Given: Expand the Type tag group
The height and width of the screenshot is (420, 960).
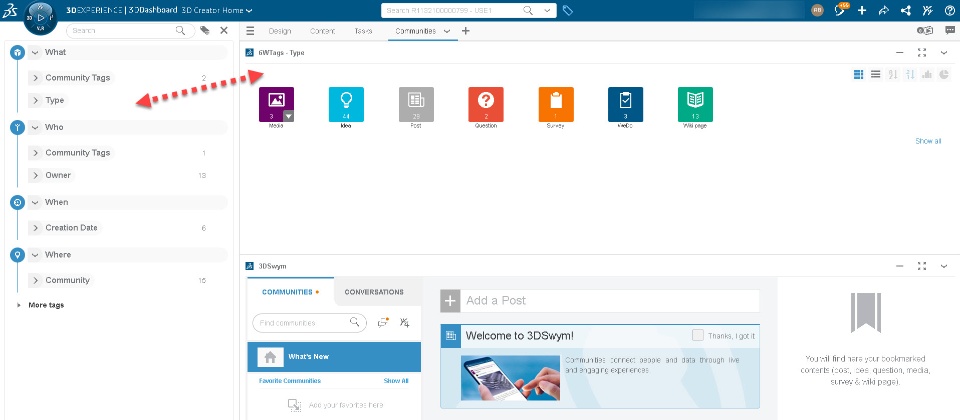Looking at the screenshot, I should [x=36, y=100].
